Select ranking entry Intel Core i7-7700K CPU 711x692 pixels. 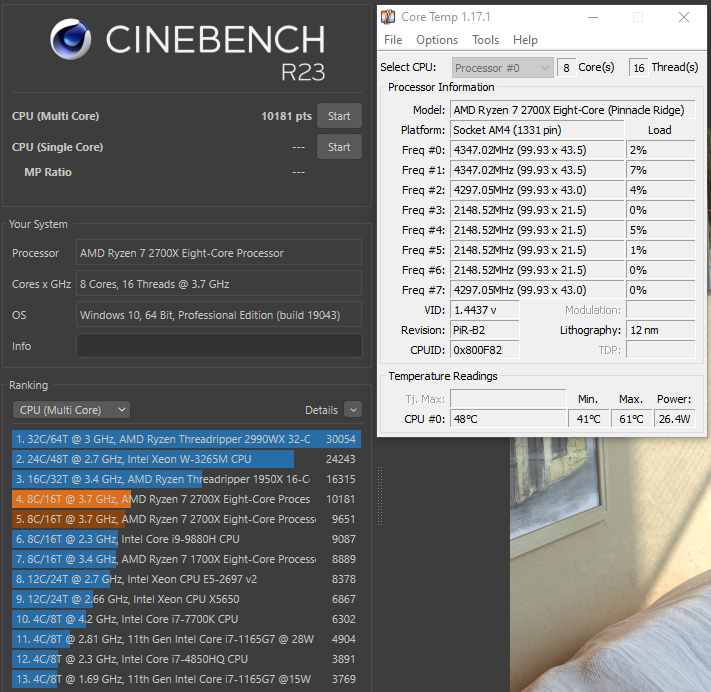tap(186, 619)
